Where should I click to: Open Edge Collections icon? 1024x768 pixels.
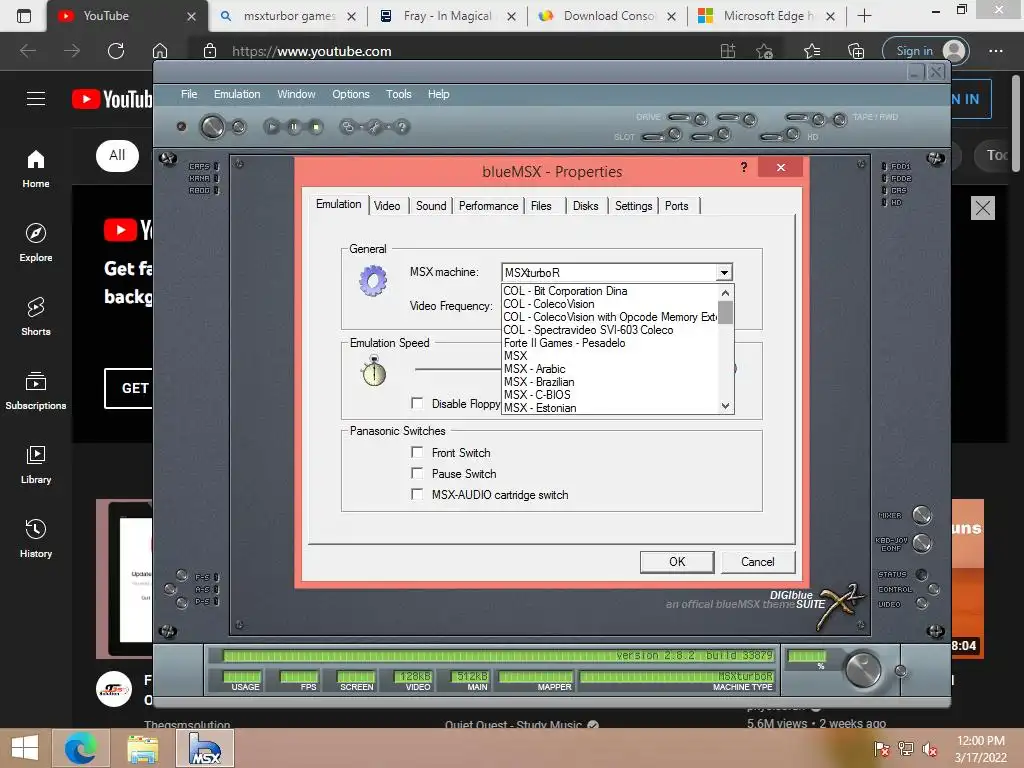click(856, 51)
